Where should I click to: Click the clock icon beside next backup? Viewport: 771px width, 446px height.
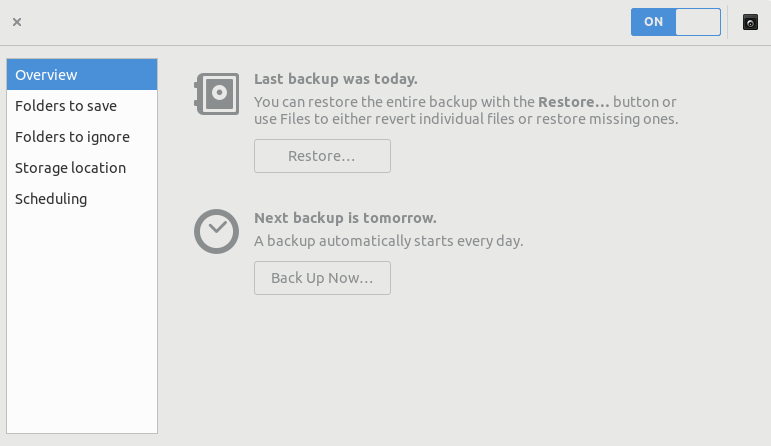point(215,232)
